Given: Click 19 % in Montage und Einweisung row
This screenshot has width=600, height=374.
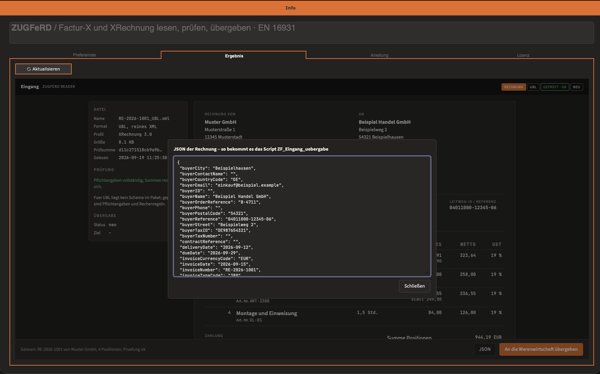Looking at the screenshot, I should click(x=496, y=313).
